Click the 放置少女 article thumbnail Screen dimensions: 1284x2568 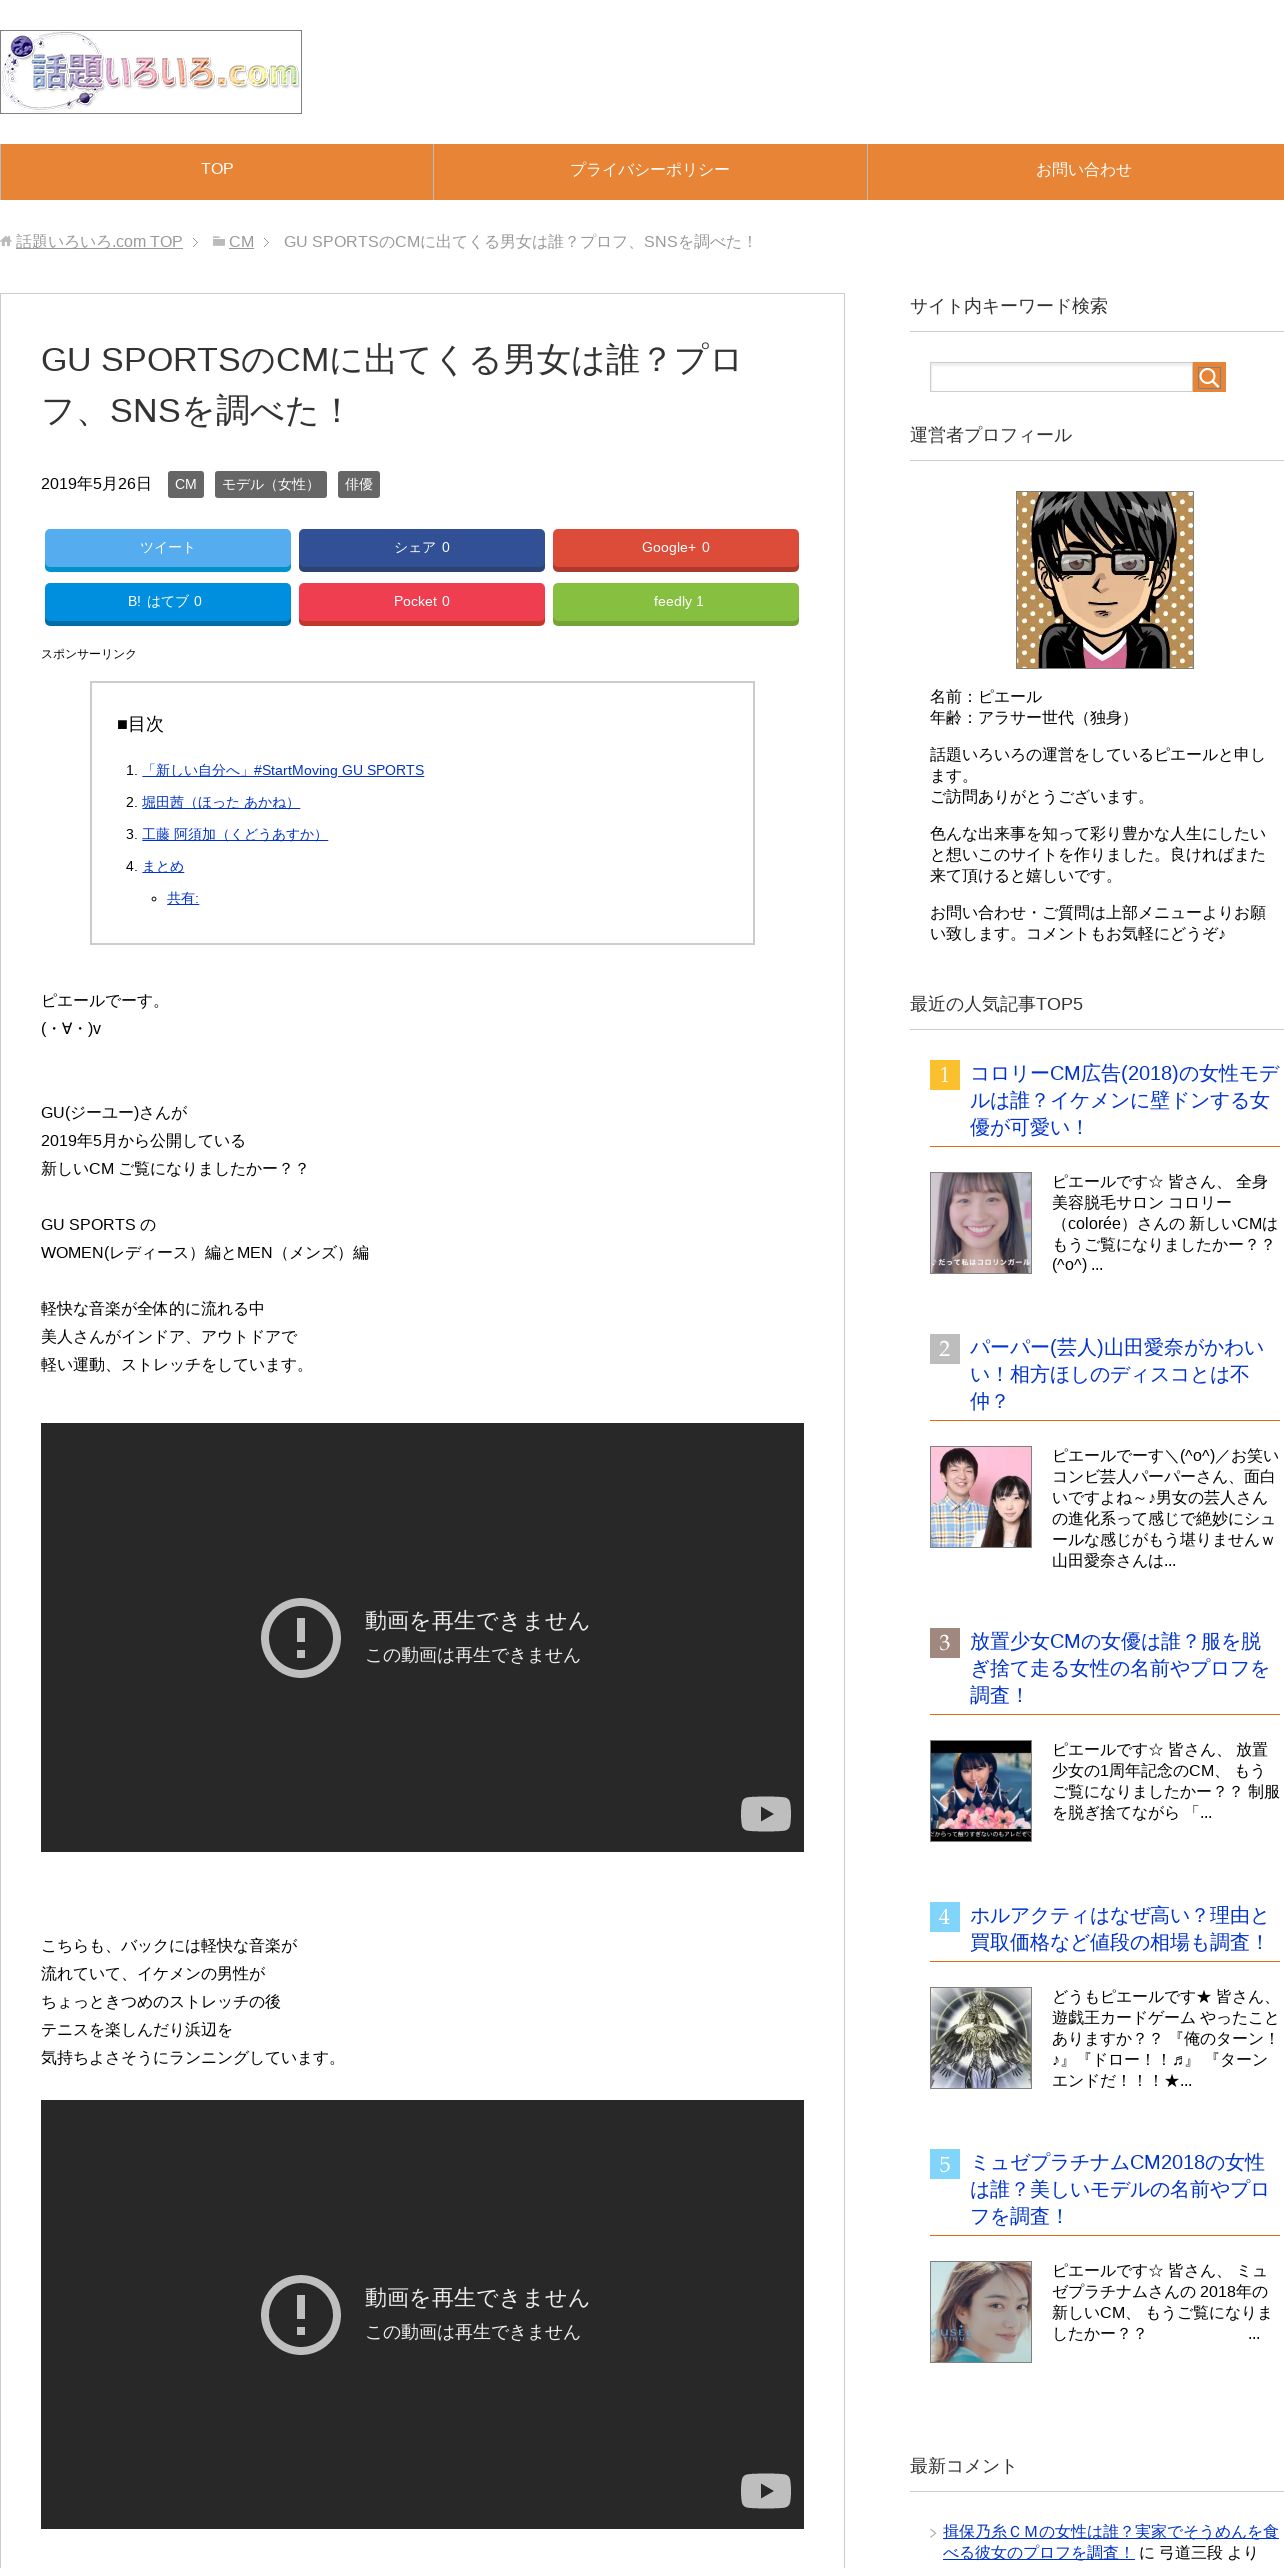pyautogui.click(x=981, y=1791)
